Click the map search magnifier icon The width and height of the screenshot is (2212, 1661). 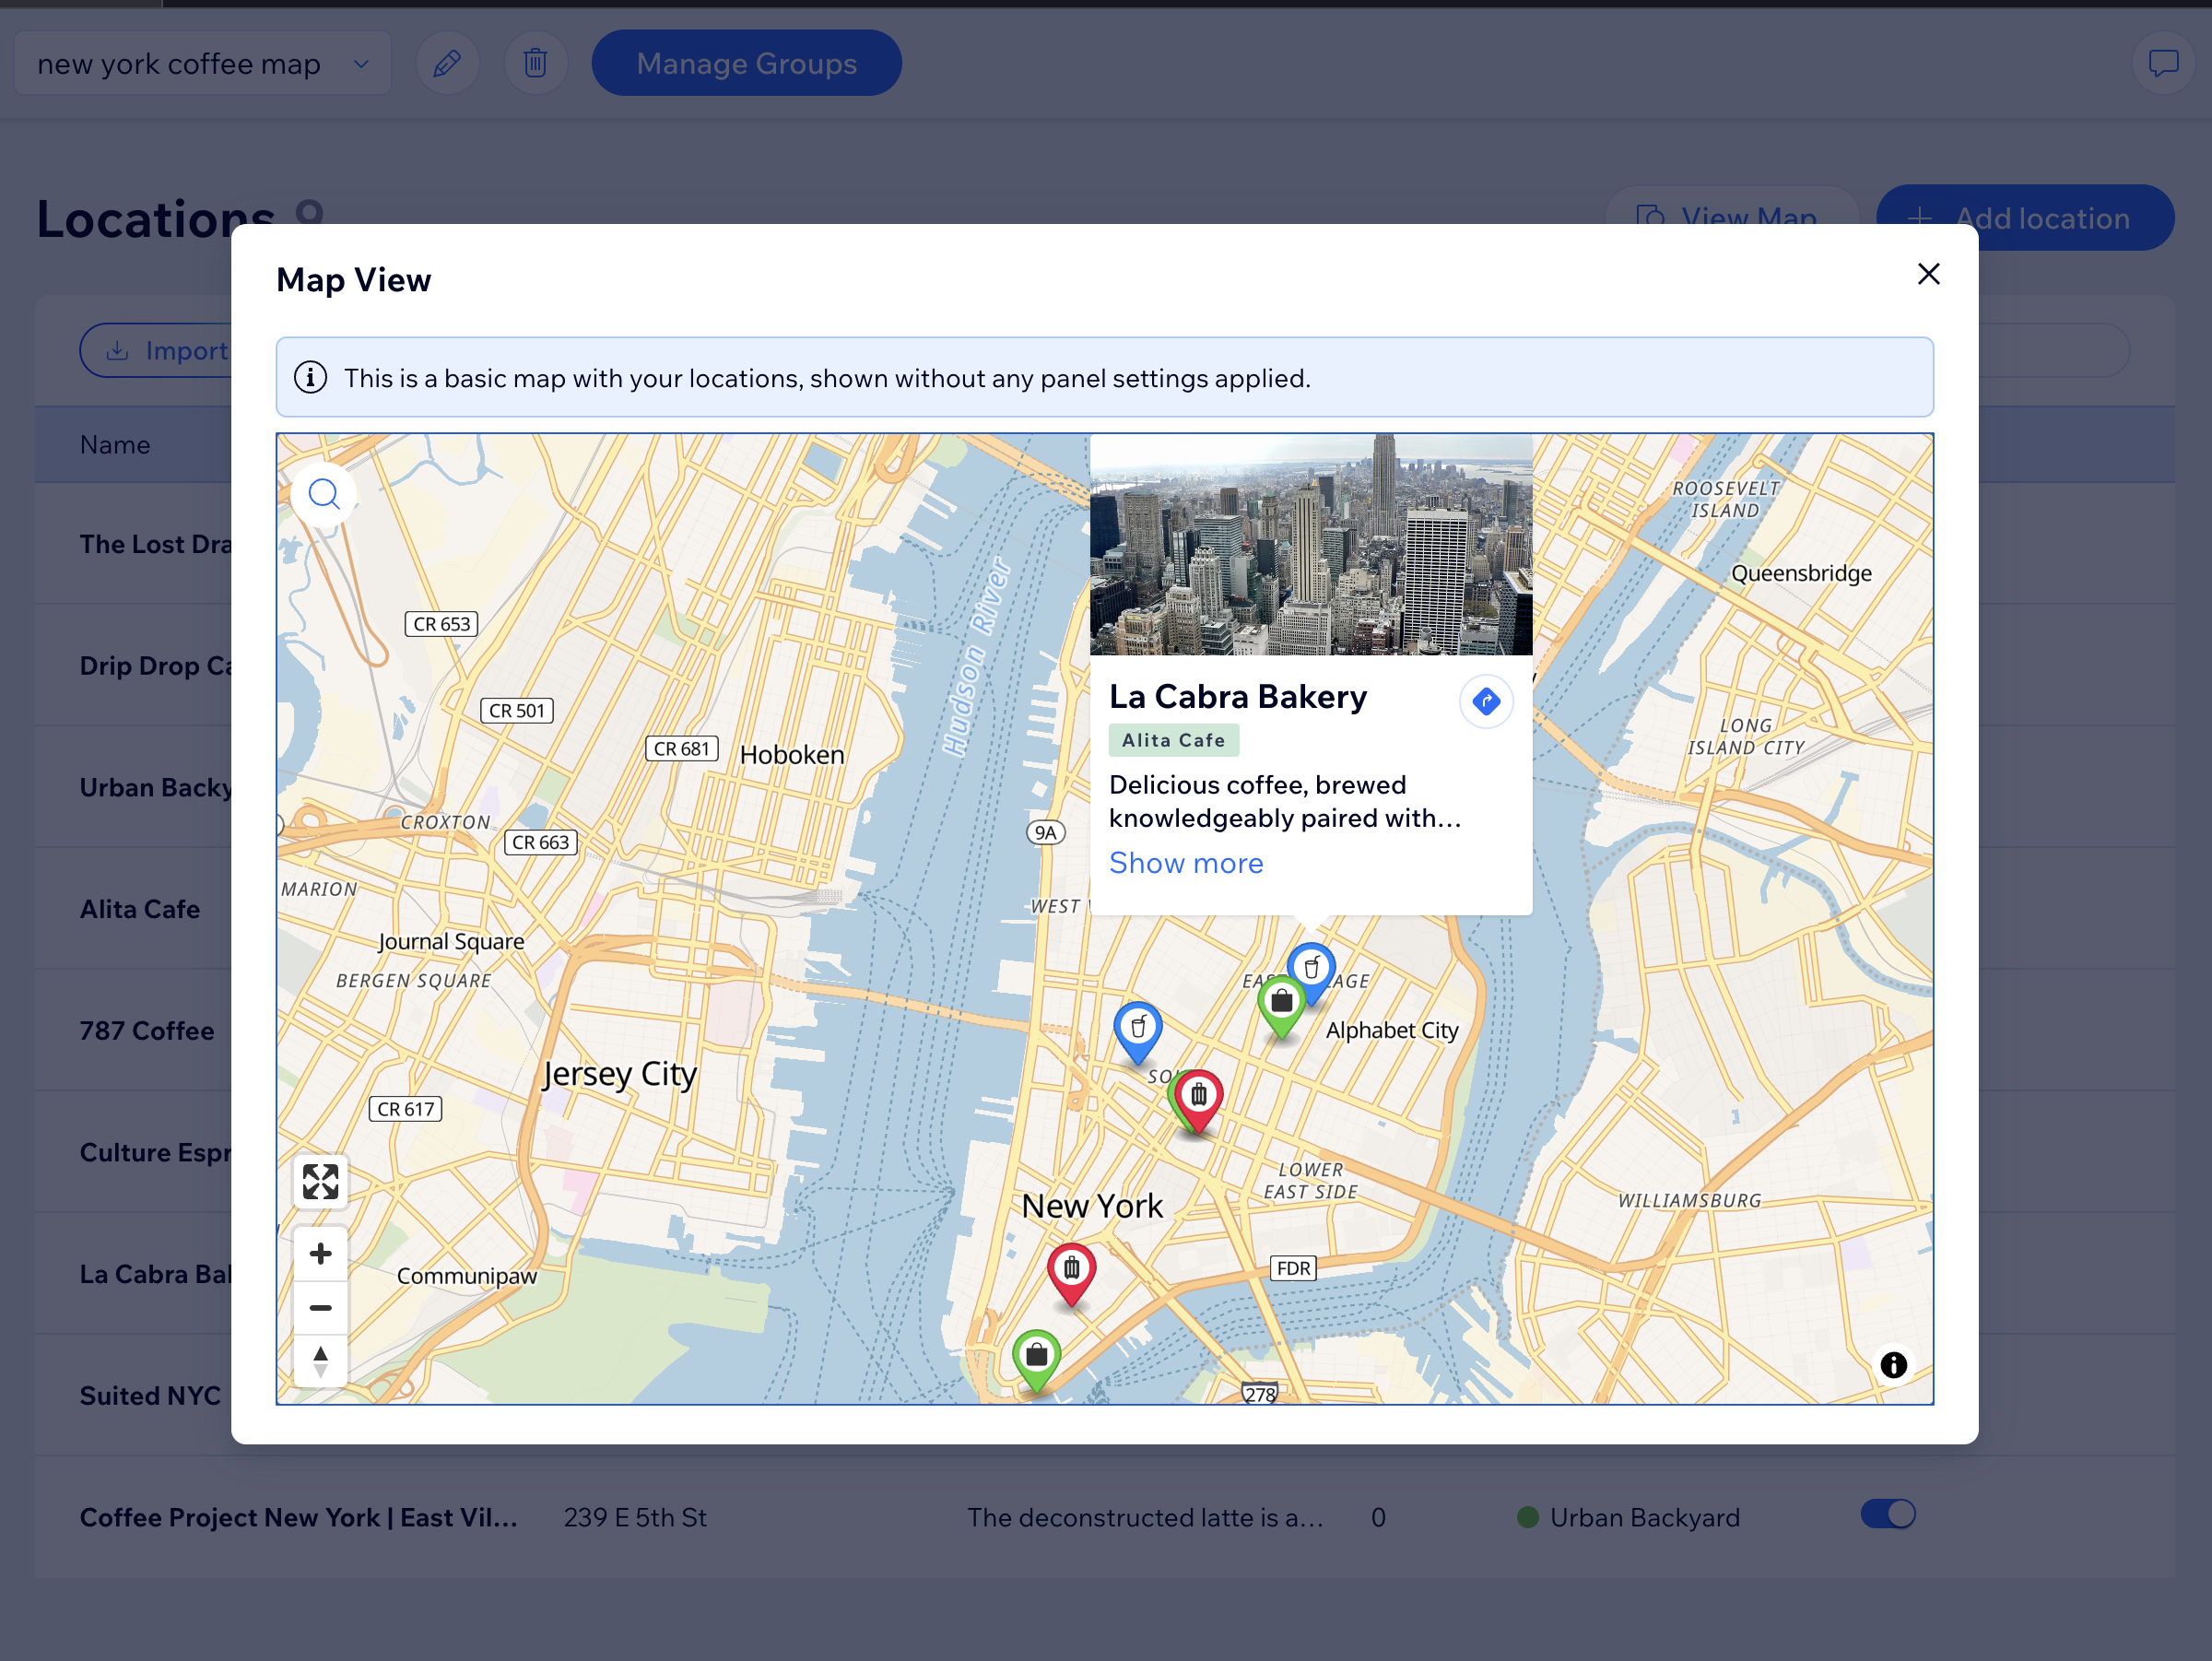point(323,494)
